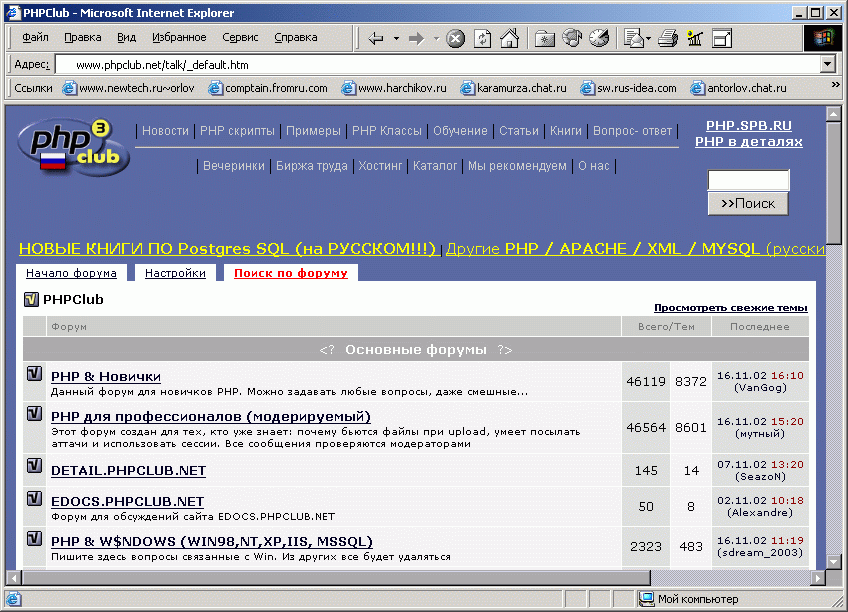Click the >>Поиск search button
Viewport: 848px width, 612px height.
pos(748,204)
